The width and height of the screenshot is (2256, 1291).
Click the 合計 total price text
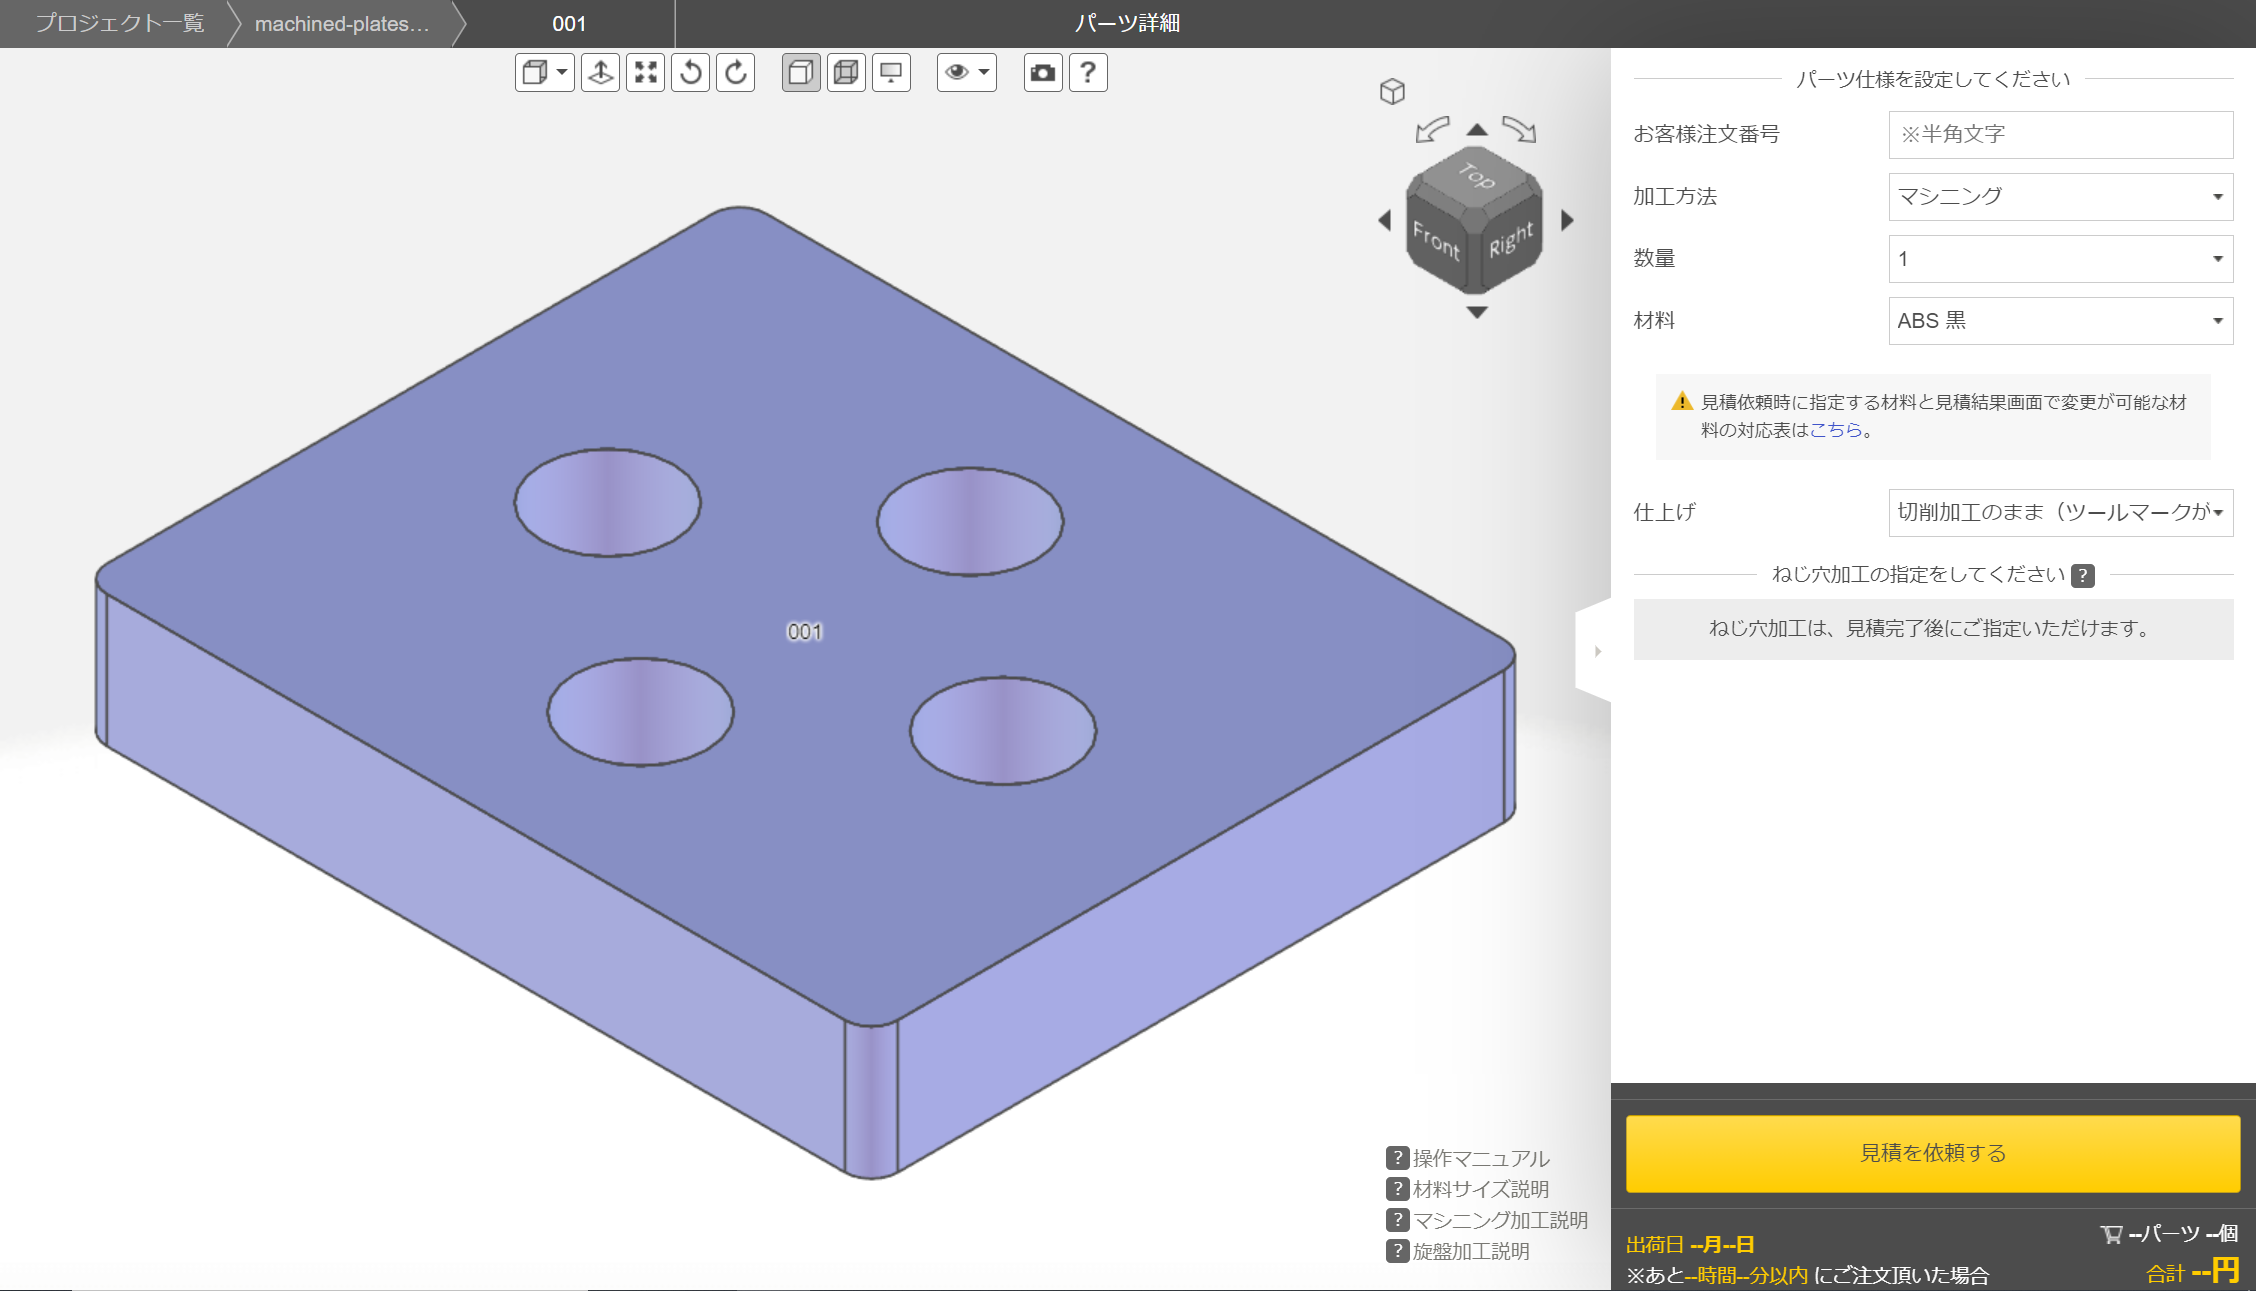(x=2191, y=1272)
